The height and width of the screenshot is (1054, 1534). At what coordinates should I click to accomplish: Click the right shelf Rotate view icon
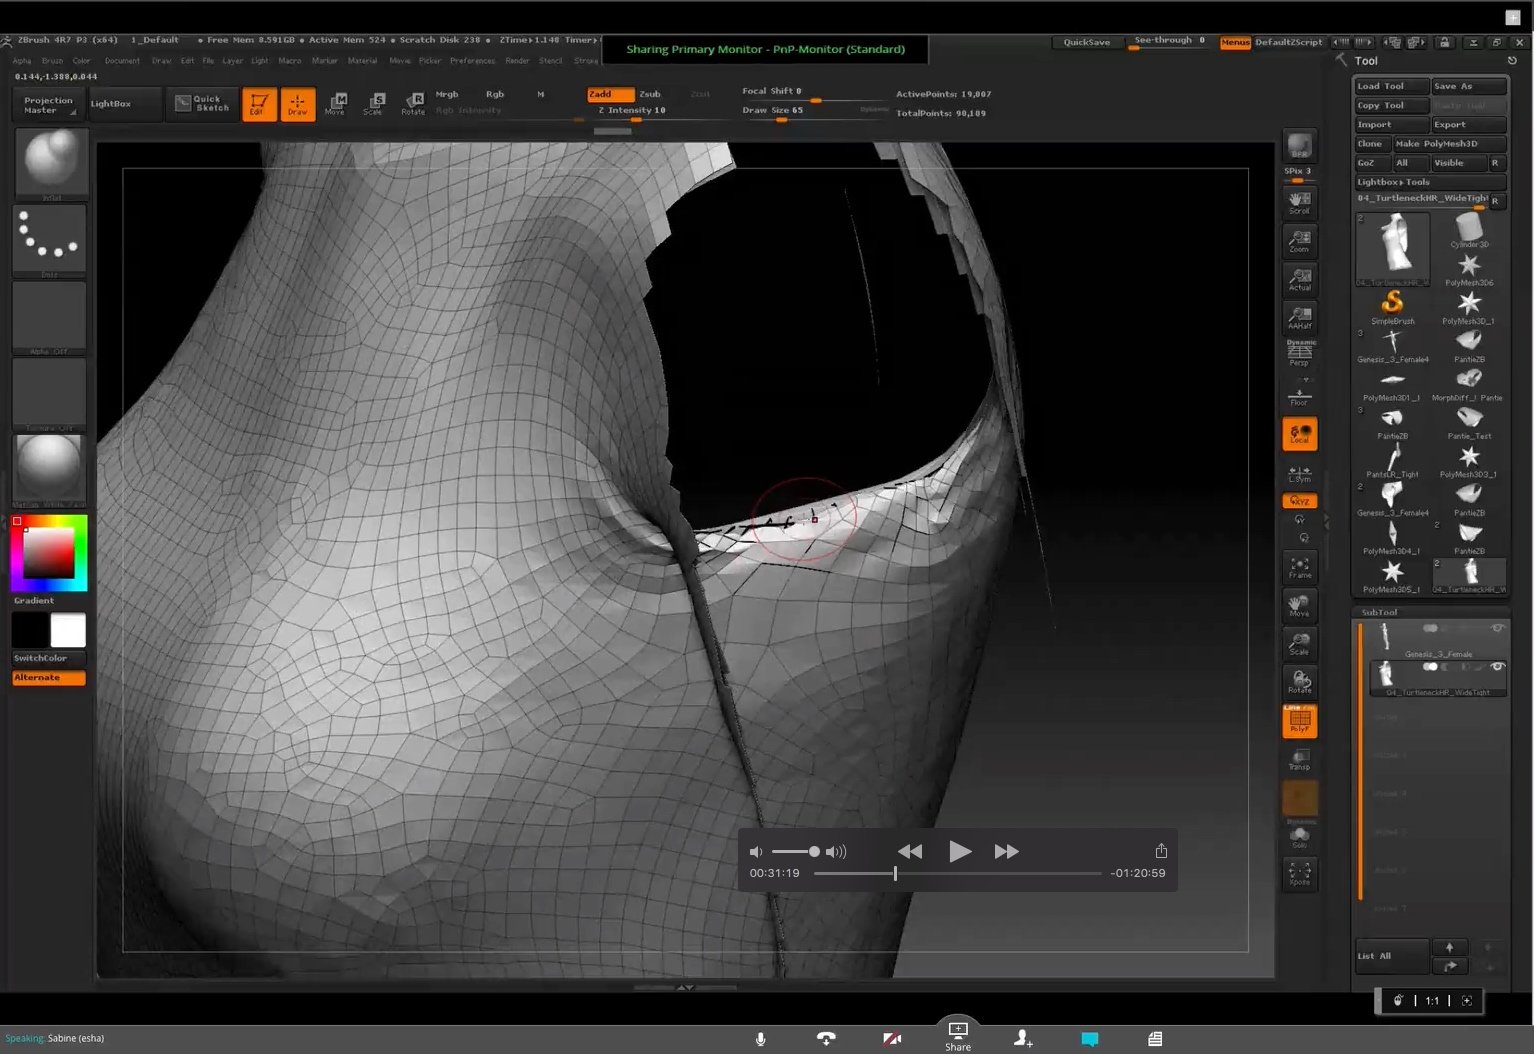click(1299, 682)
